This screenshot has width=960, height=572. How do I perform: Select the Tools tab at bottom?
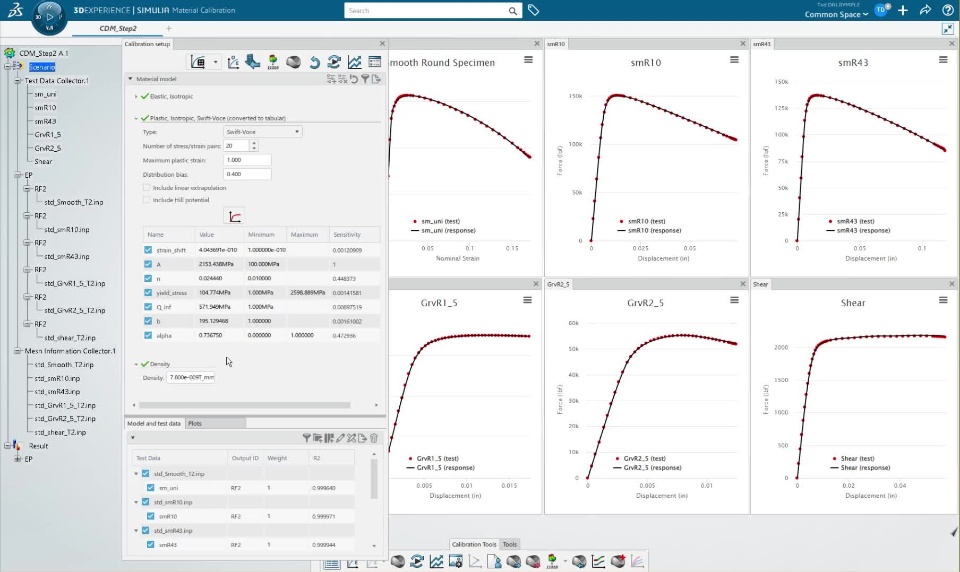point(510,544)
